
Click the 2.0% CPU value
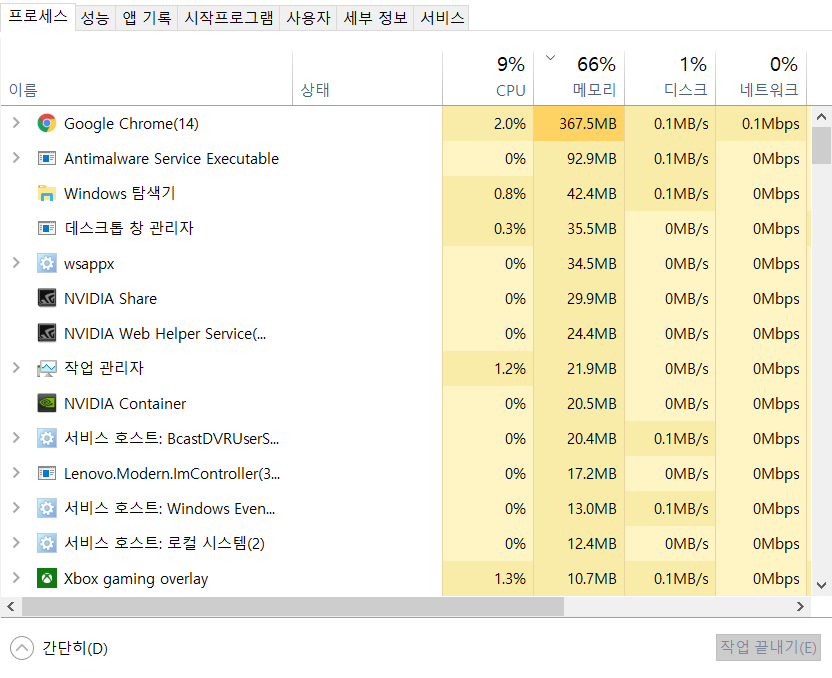click(510, 124)
